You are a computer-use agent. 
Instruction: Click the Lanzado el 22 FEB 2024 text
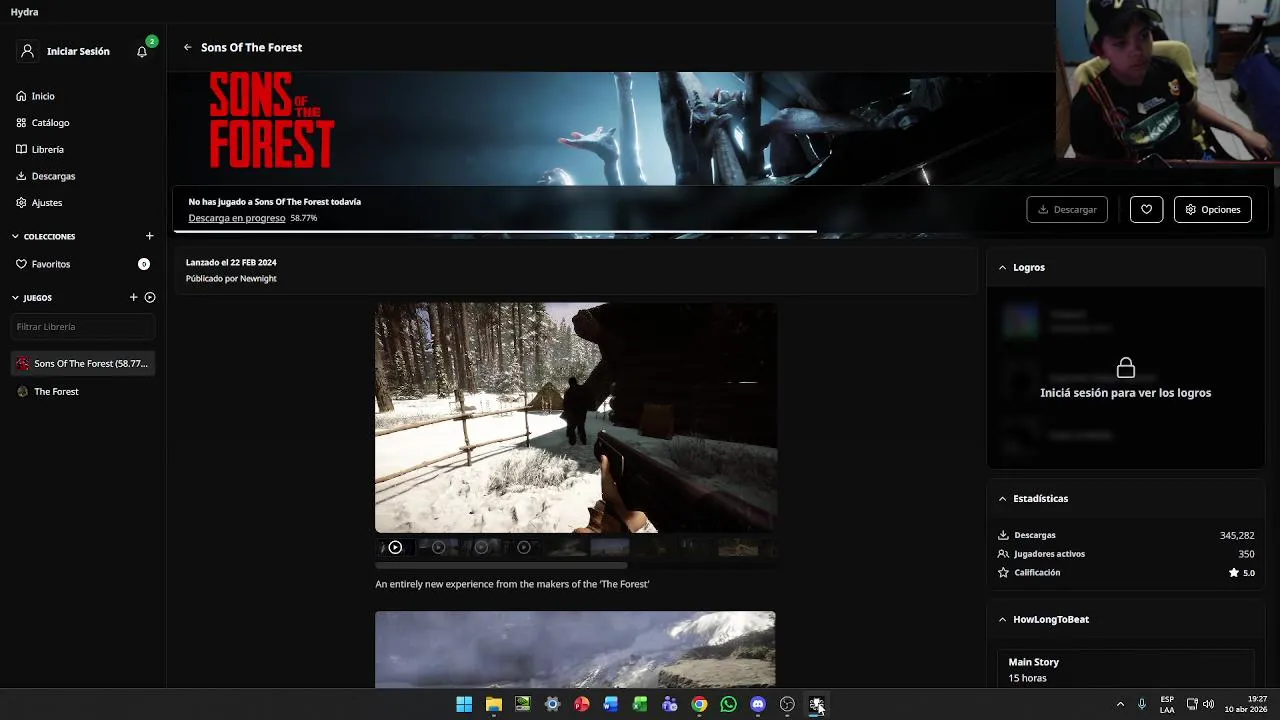pyautogui.click(x=231, y=263)
